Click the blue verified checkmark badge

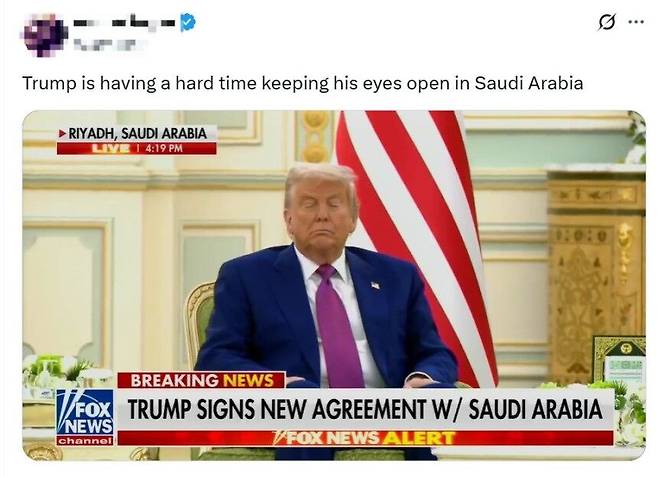[188, 22]
